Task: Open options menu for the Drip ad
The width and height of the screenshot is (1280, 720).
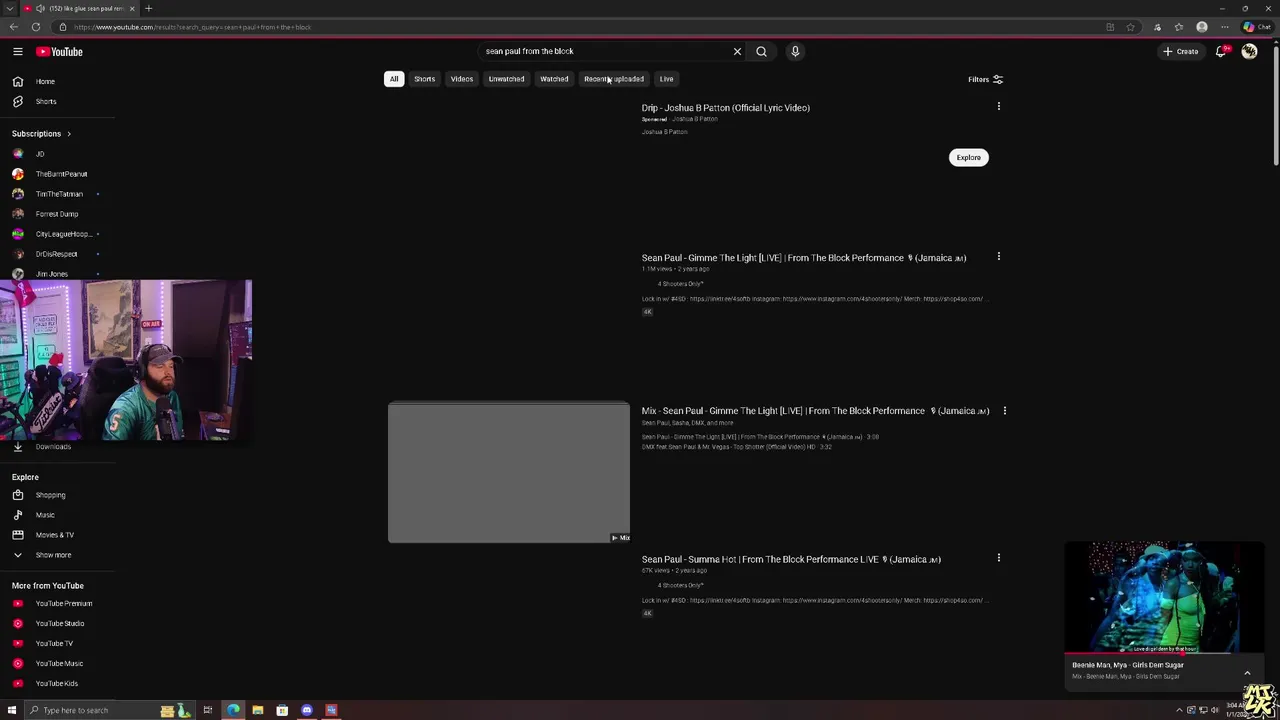Action: (998, 106)
